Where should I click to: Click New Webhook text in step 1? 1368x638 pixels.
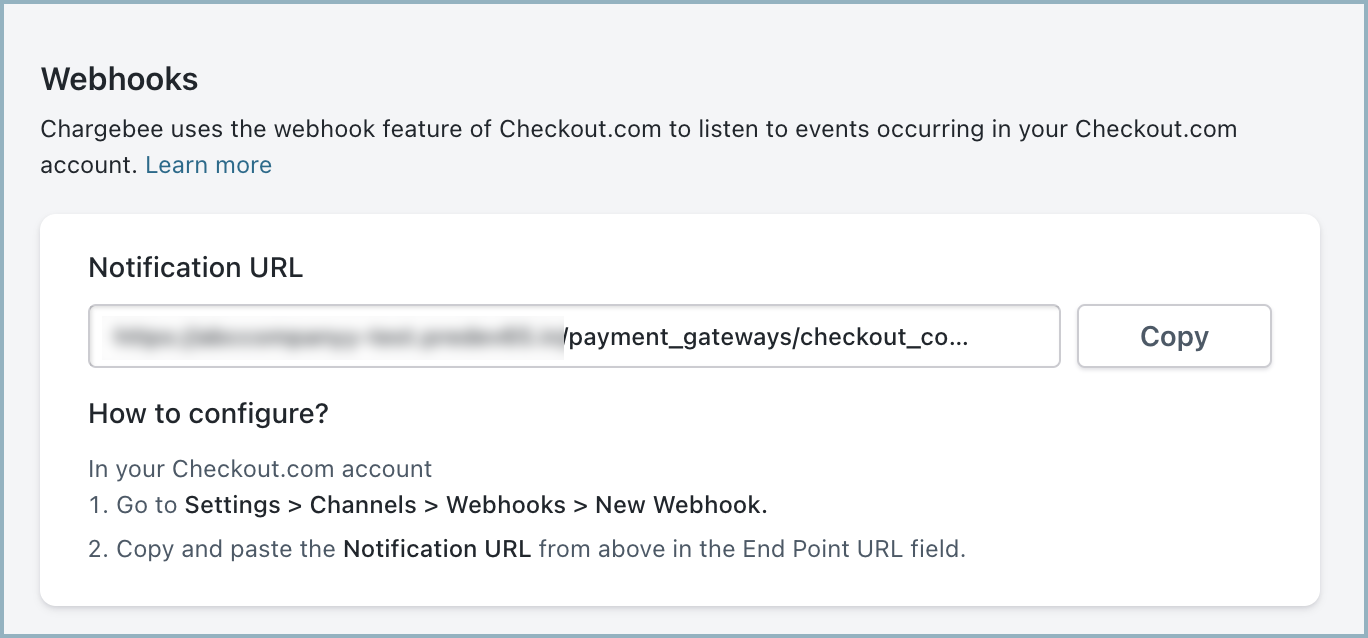[x=680, y=505]
